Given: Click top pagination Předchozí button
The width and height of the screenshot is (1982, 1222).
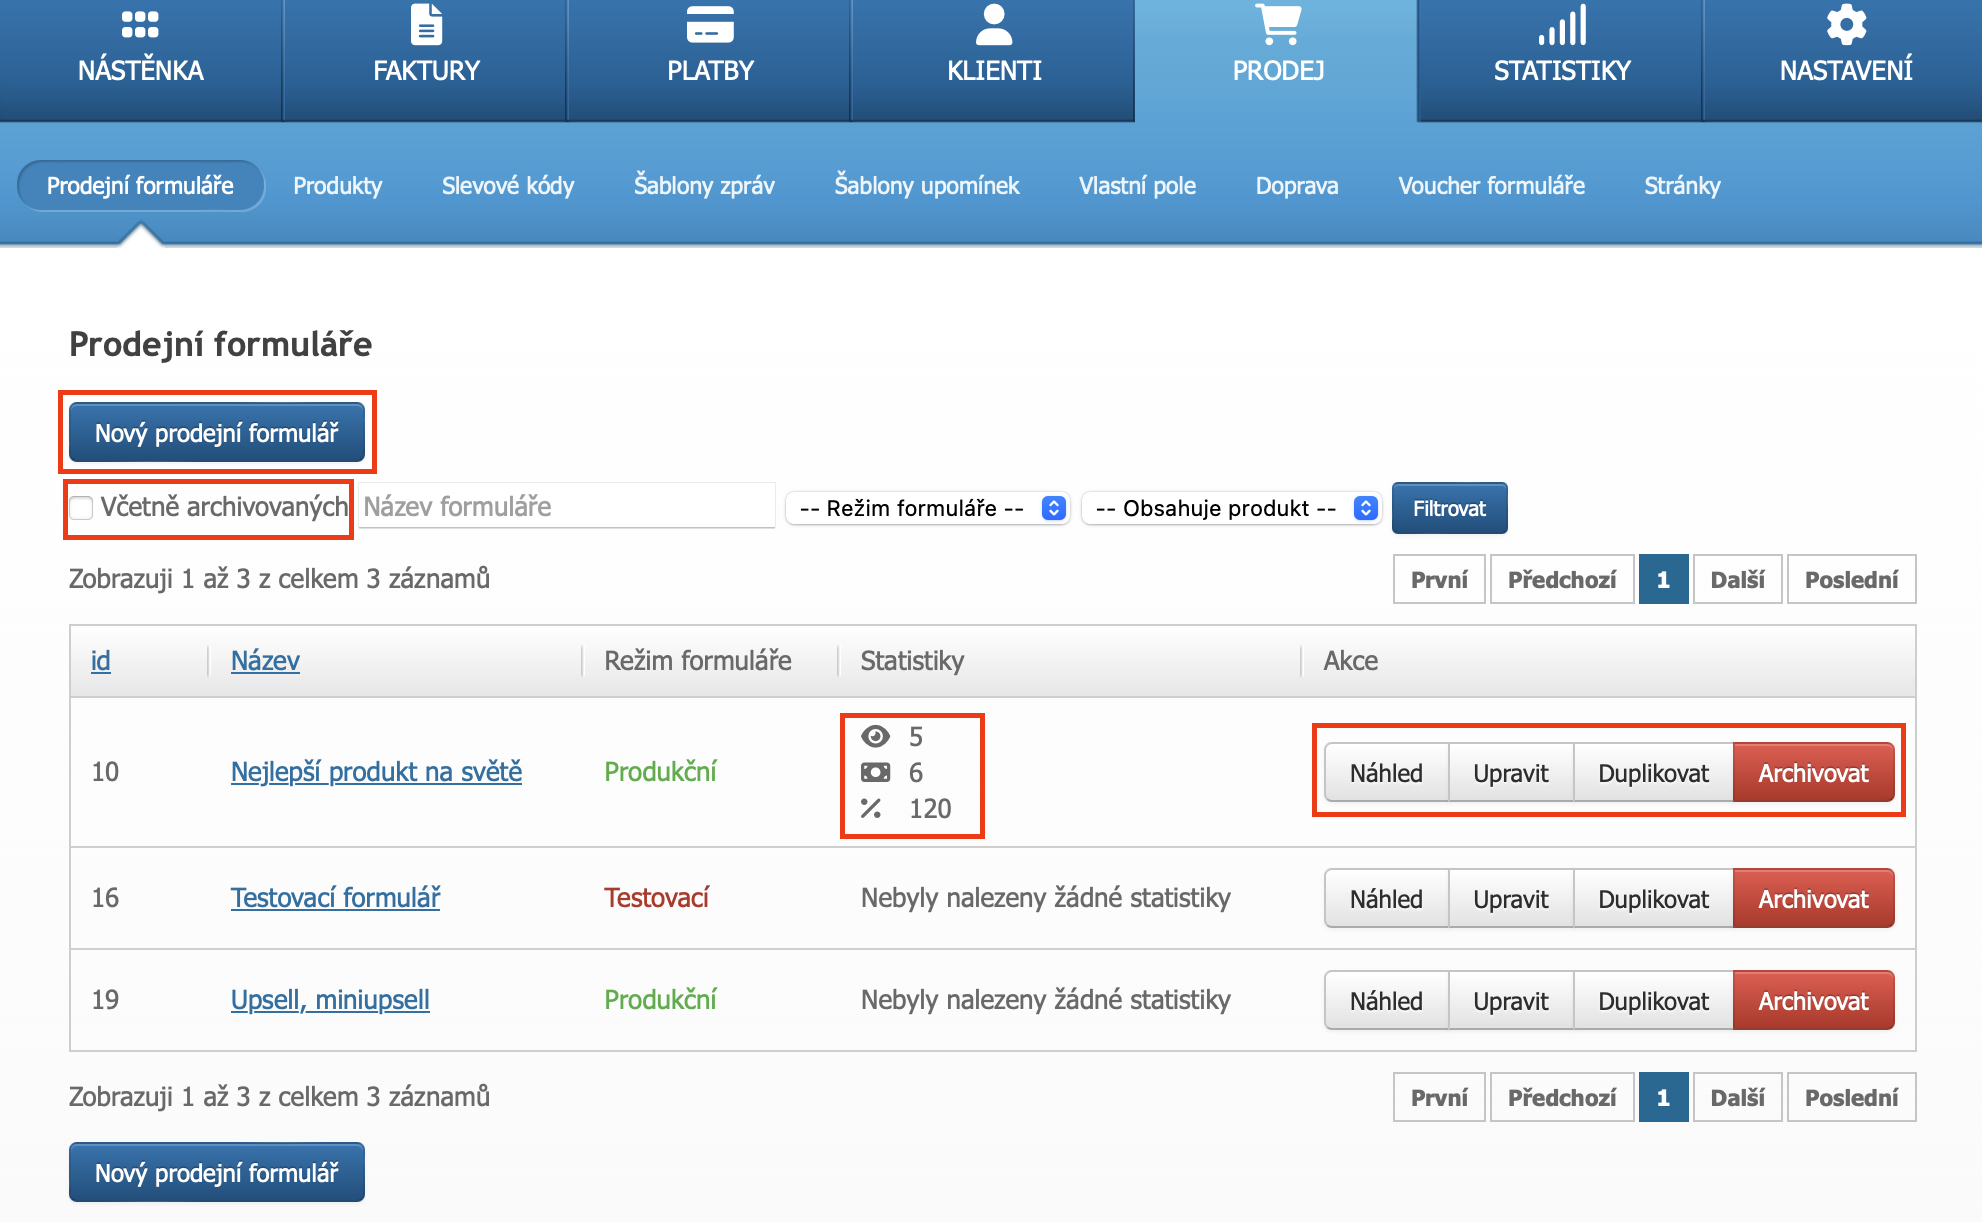Looking at the screenshot, I should pos(1562,579).
